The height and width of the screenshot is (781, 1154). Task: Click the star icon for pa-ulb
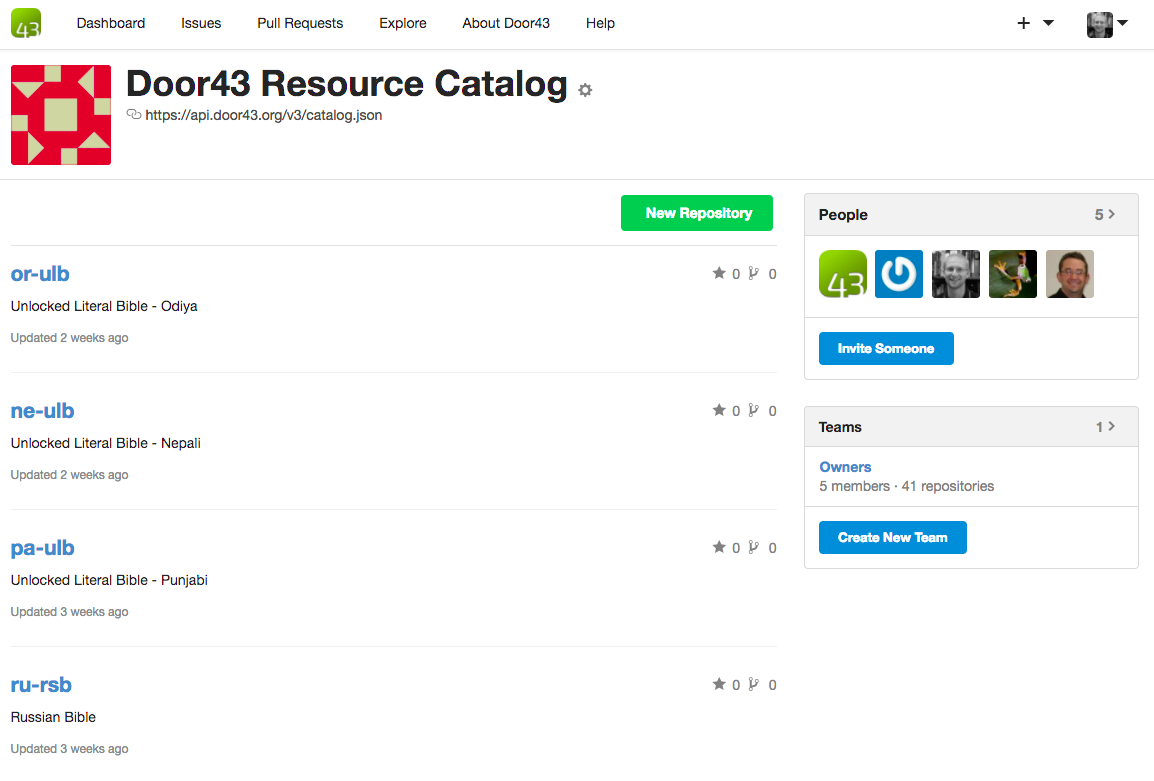click(x=719, y=547)
